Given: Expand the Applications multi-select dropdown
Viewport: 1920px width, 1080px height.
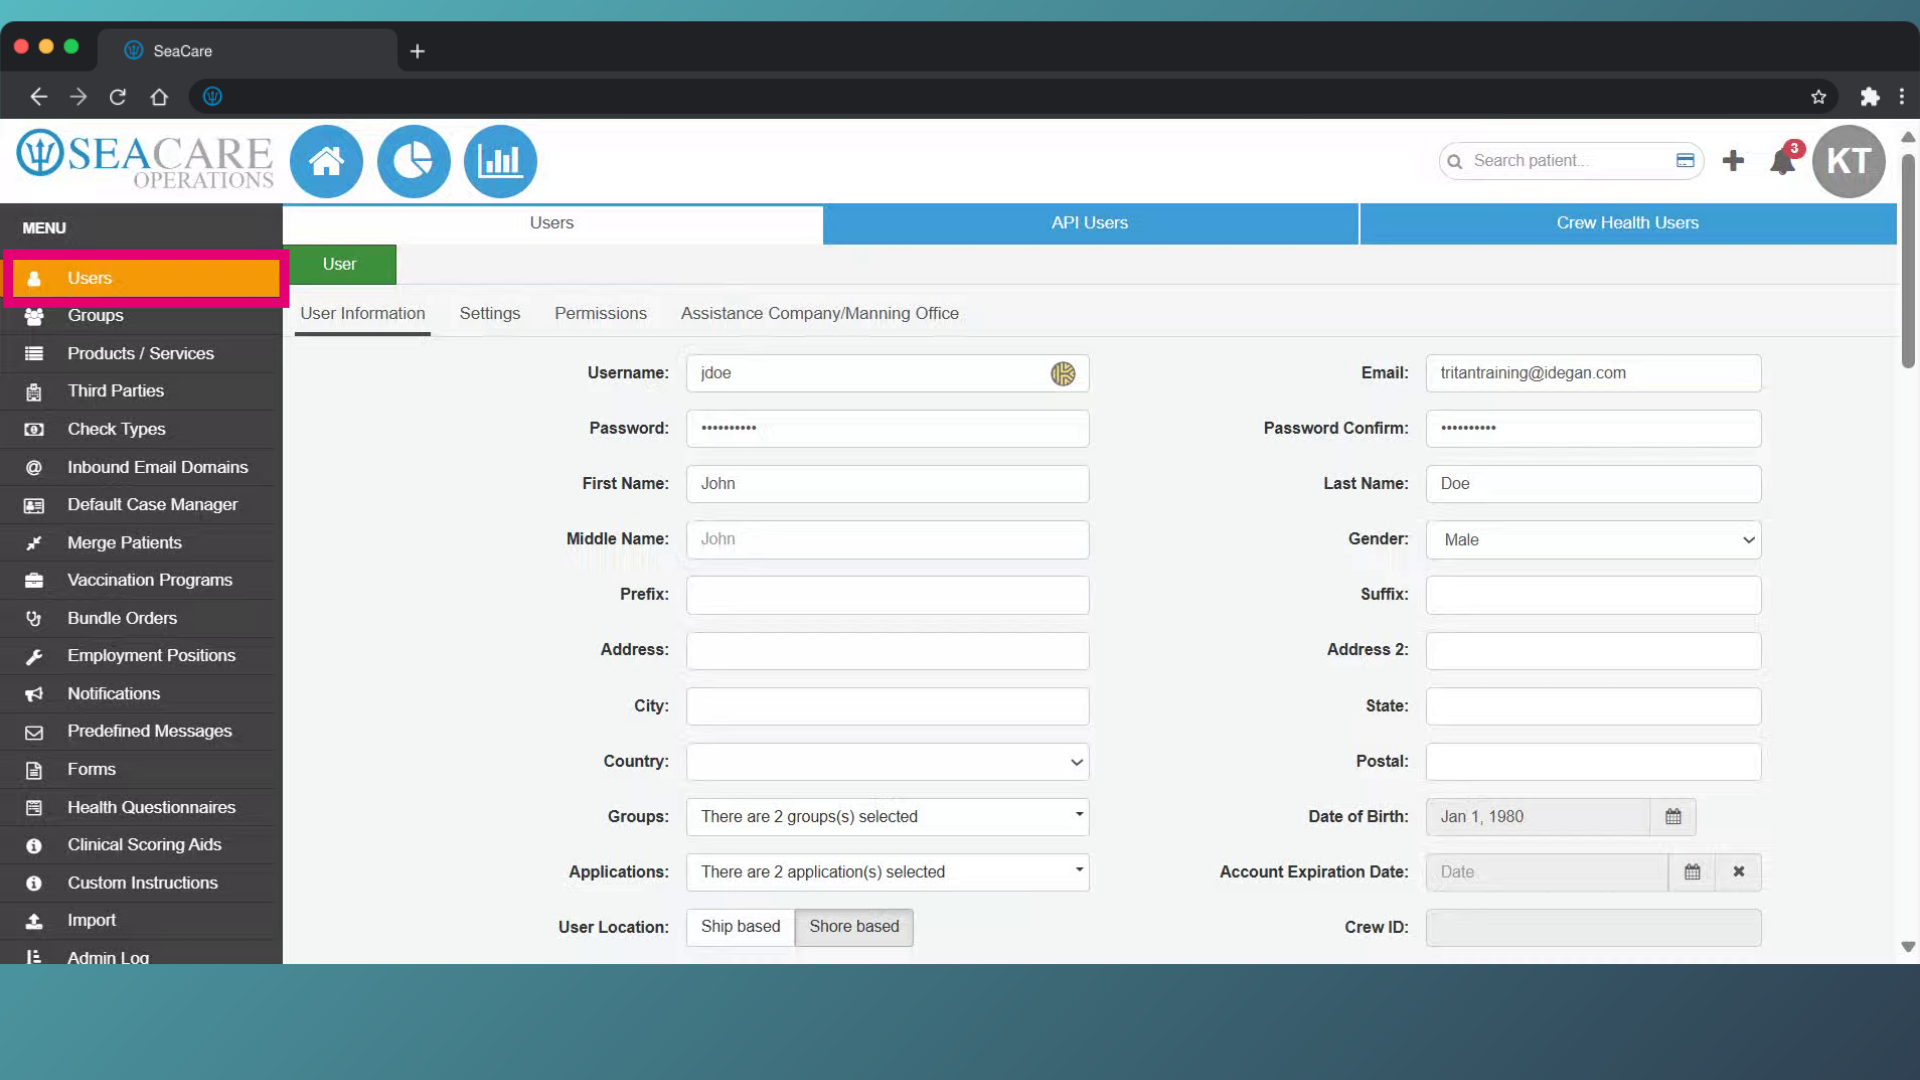Looking at the screenshot, I should tap(887, 872).
